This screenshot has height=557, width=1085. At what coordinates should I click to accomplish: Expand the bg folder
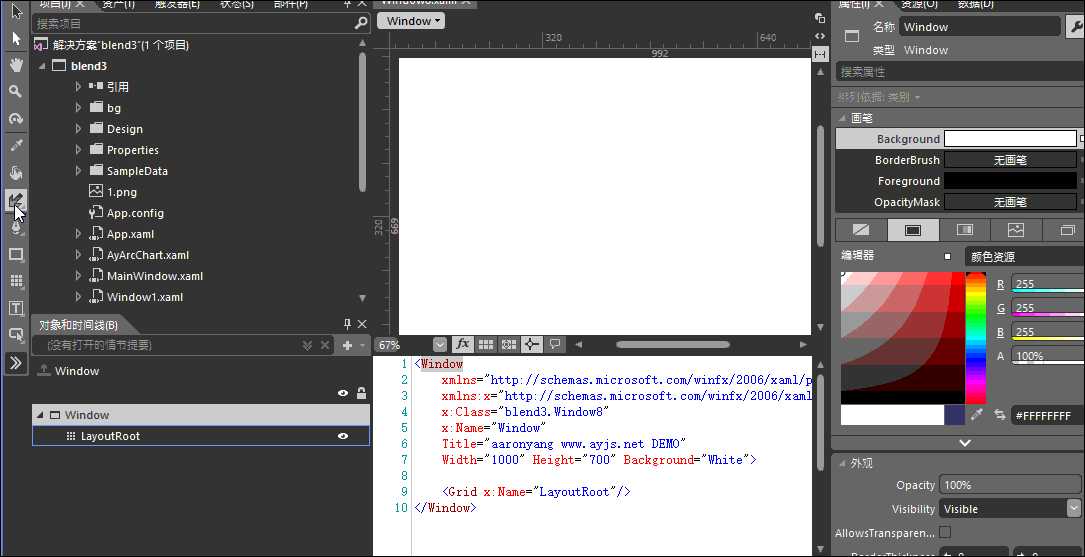point(78,108)
